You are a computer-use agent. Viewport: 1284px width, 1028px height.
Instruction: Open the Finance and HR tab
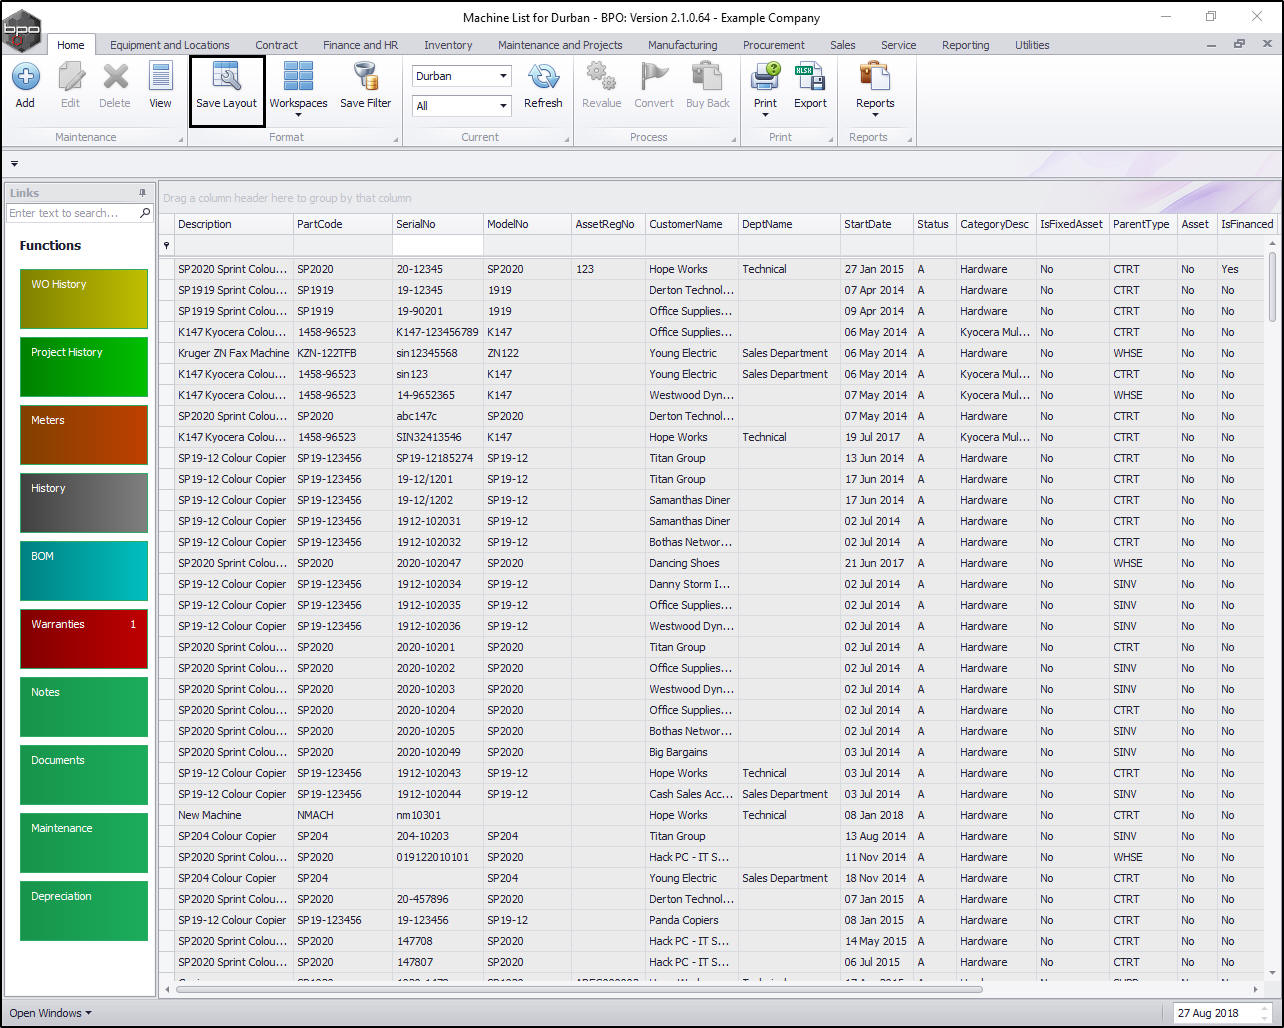pyautogui.click(x=360, y=45)
